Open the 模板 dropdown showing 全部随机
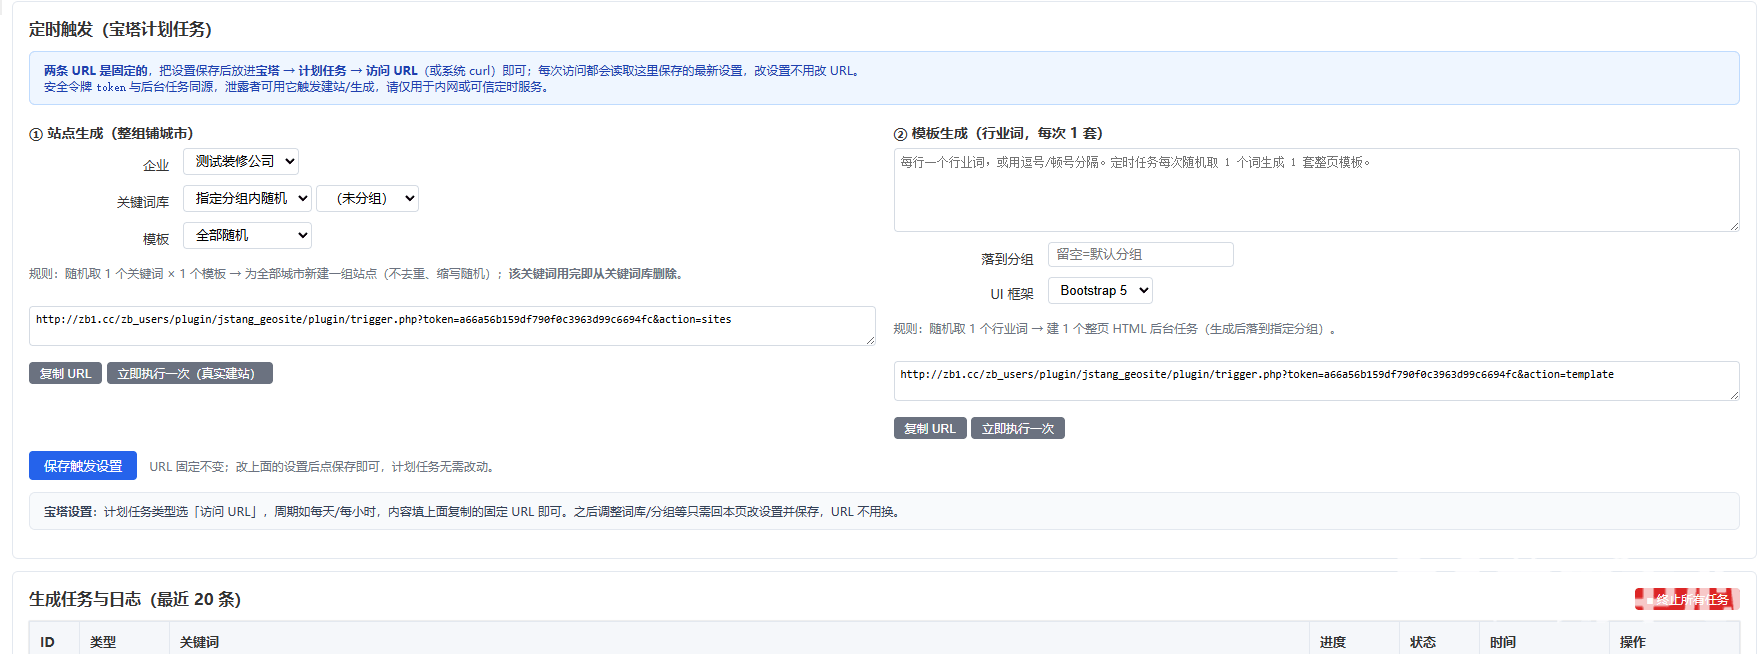Viewport: 1762px width, 654px height. coord(247,235)
